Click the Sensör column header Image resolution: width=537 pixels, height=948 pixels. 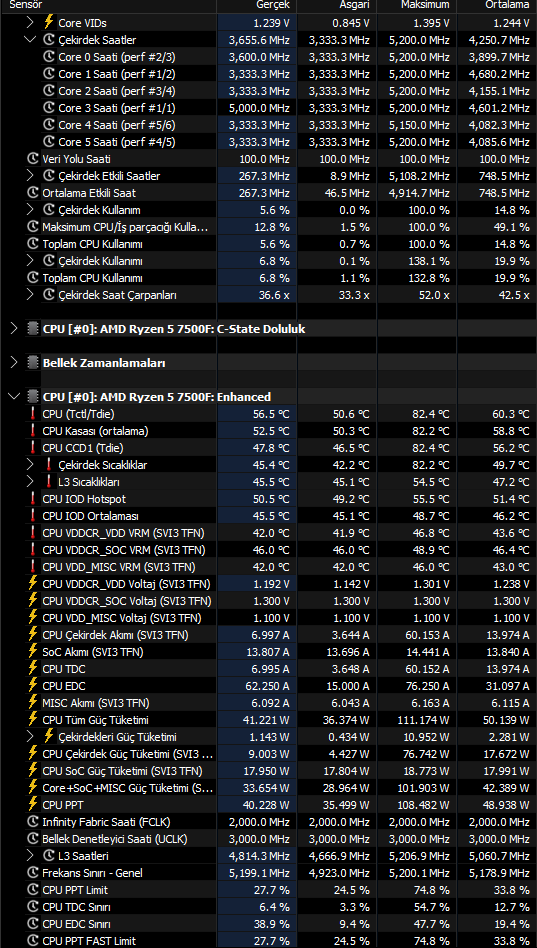(109, 5)
